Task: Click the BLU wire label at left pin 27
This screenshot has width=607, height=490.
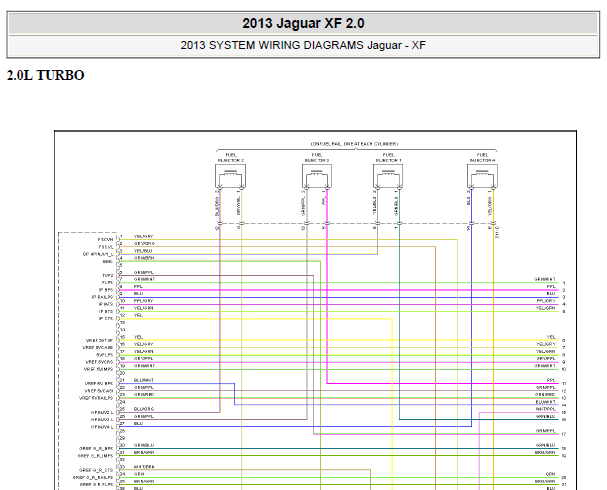Action: 138,423
